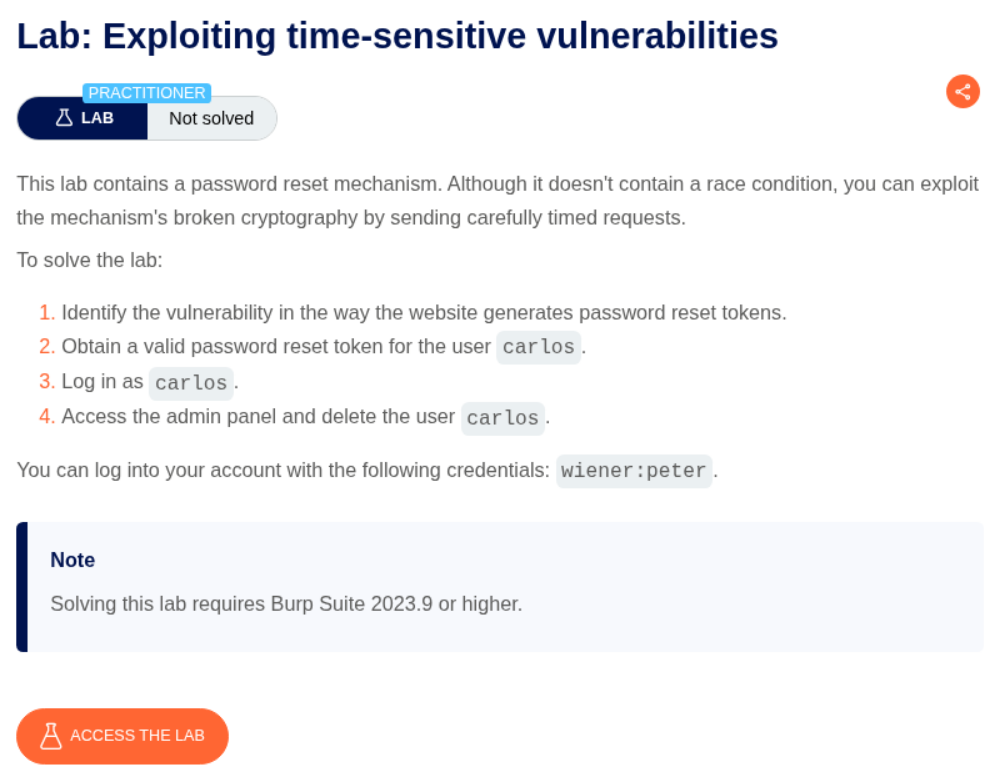Click the "To solve the lab:" line
Screen dimensions: 1002x773
[89, 260]
